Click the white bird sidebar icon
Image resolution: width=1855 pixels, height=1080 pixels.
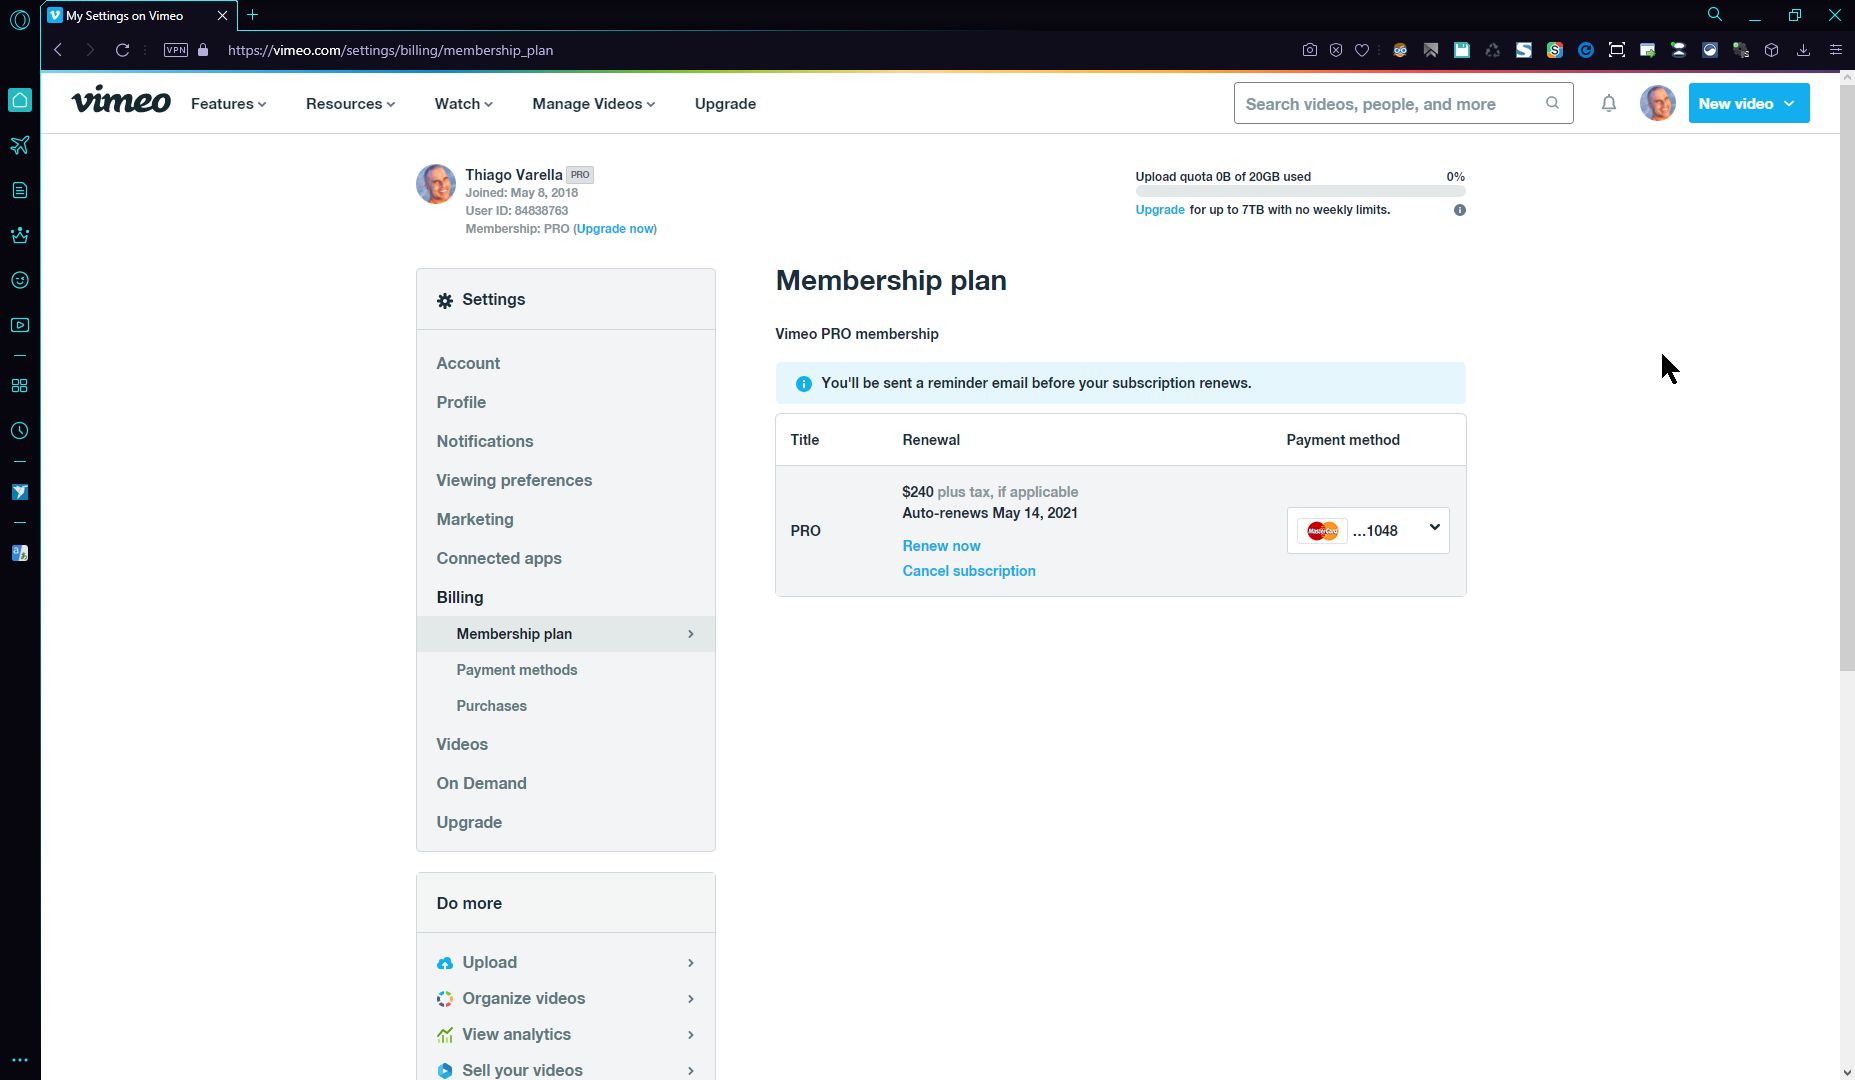click(20, 492)
